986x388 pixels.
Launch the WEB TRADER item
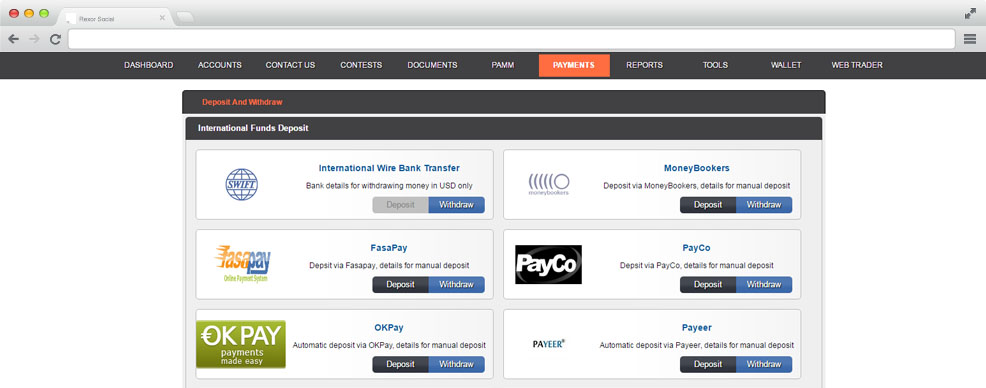pos(857,65)
